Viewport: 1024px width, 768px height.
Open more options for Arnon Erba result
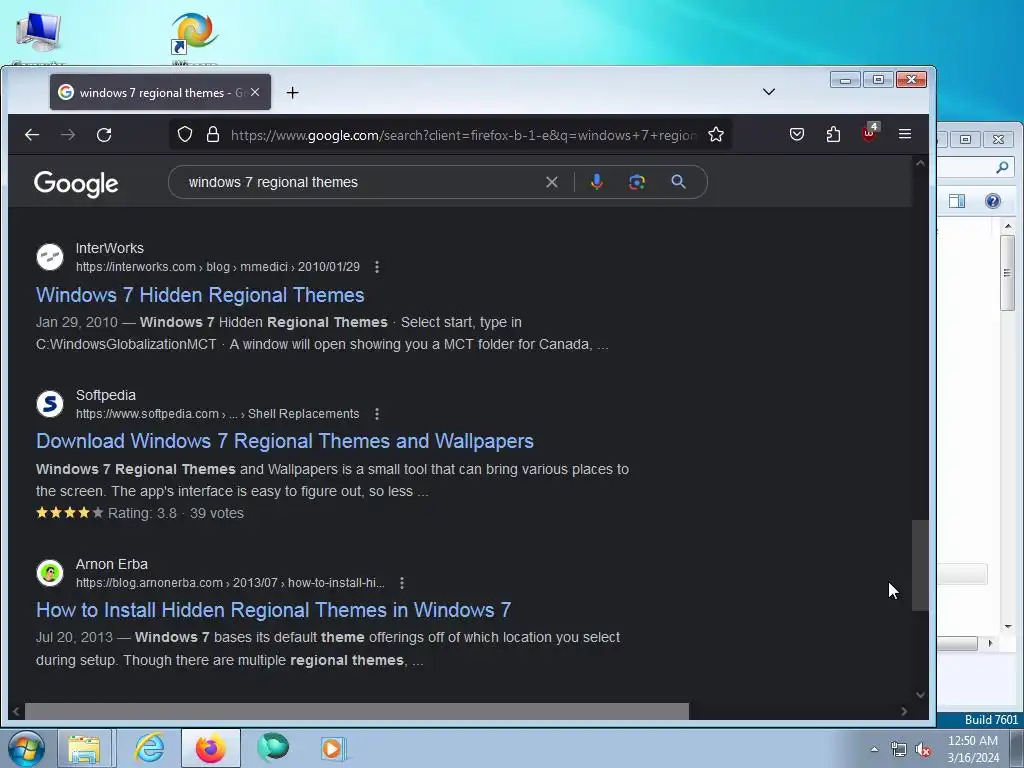[x=402, y=583]
